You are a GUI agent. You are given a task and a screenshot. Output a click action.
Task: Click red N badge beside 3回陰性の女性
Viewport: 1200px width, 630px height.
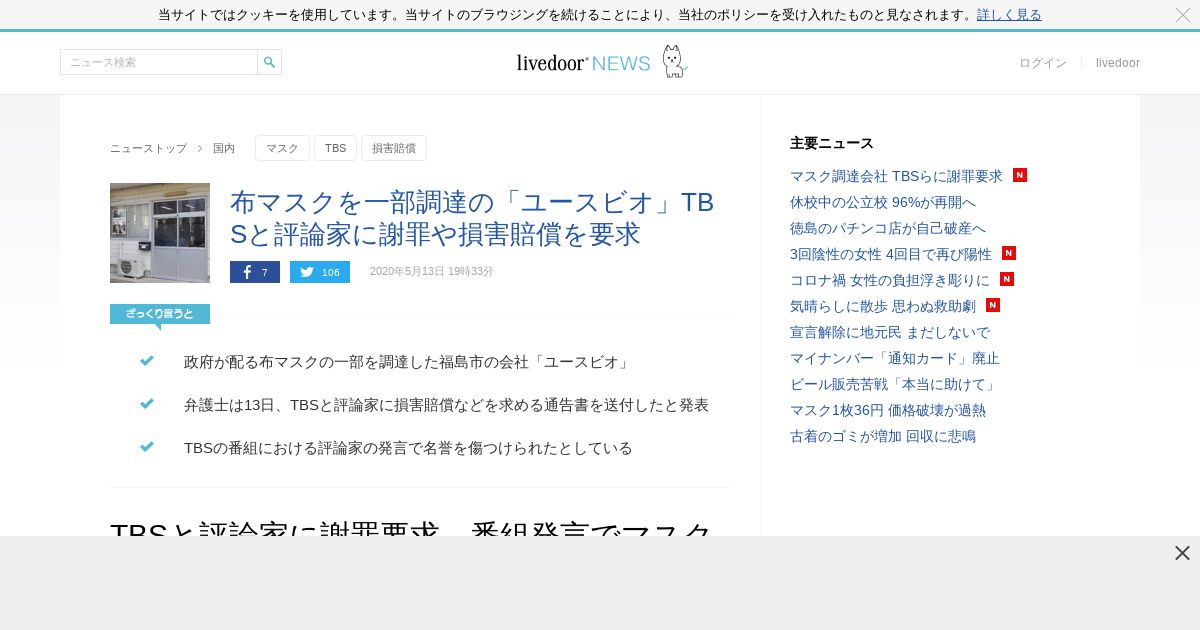pyautogui.click(x=1009, y=253)
